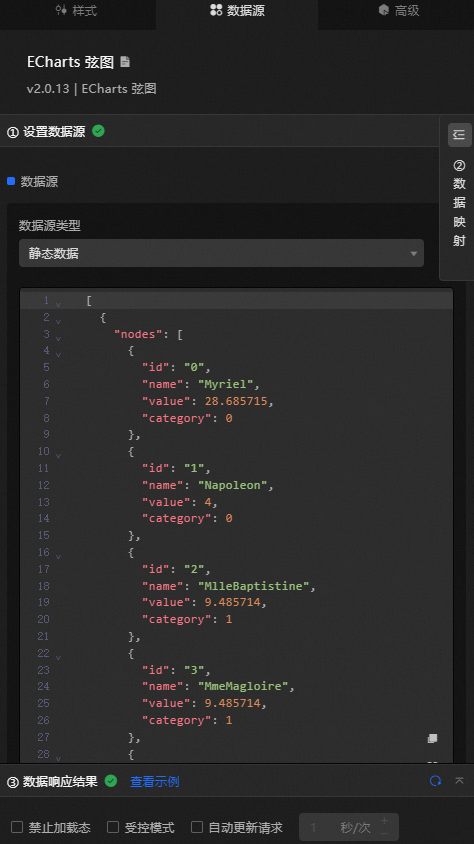Enable the 禁止加载态 checkbox
The height and width of the screenshot is (844, 474).
(17, 827)
